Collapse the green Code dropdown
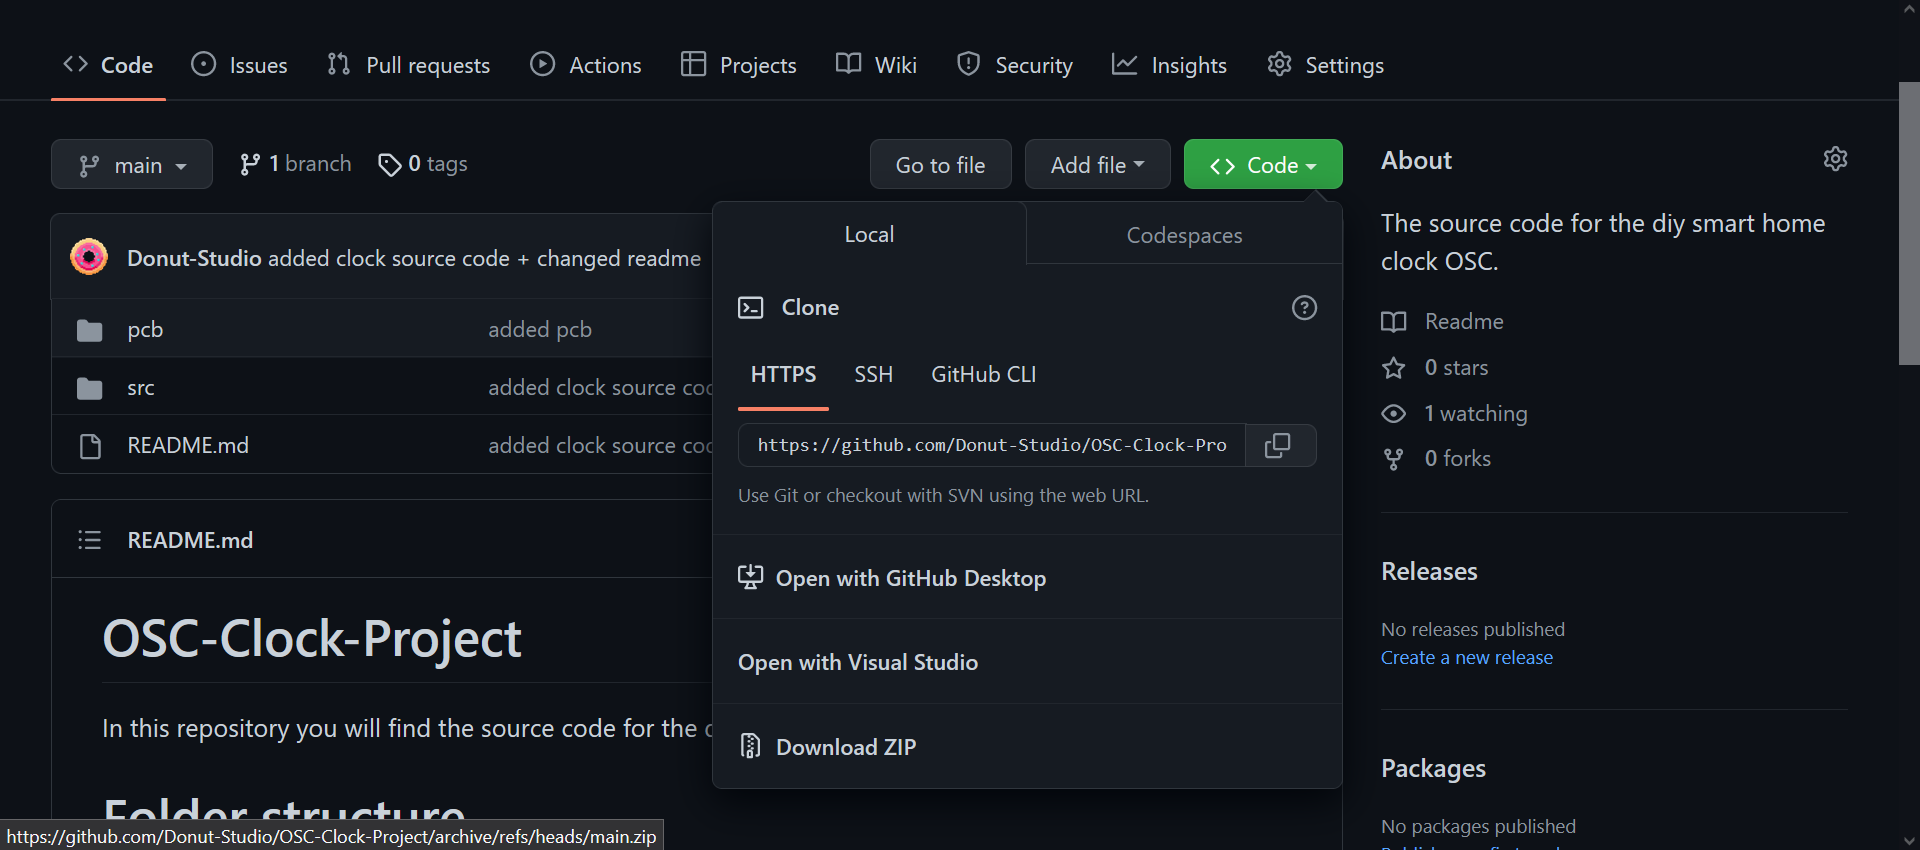Screen dimensions: 1920x850 1262,165
